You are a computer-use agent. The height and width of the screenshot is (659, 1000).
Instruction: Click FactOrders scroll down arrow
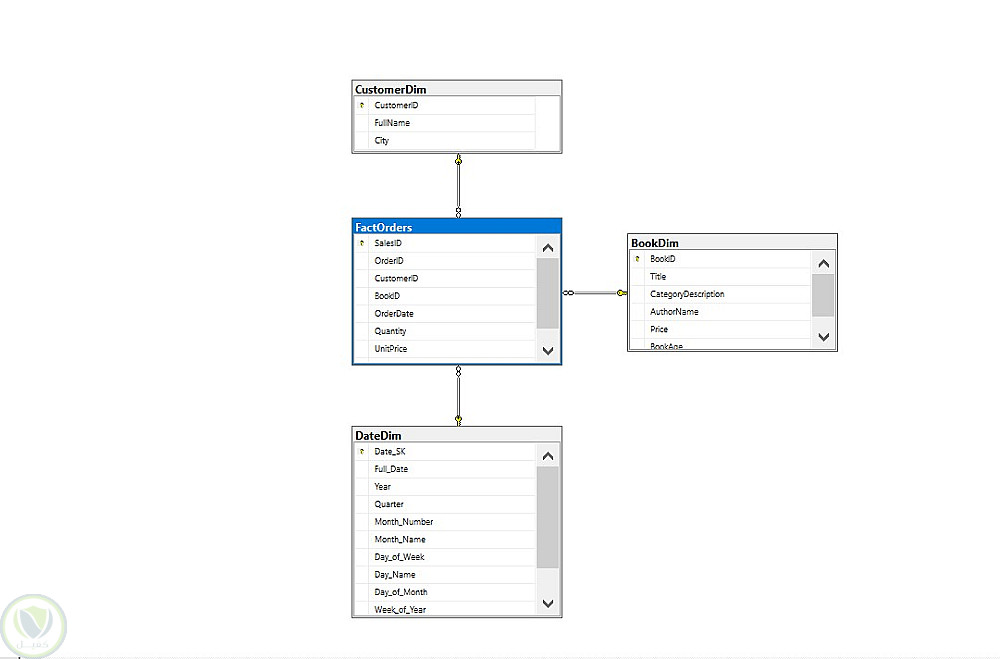click(547, 350)
